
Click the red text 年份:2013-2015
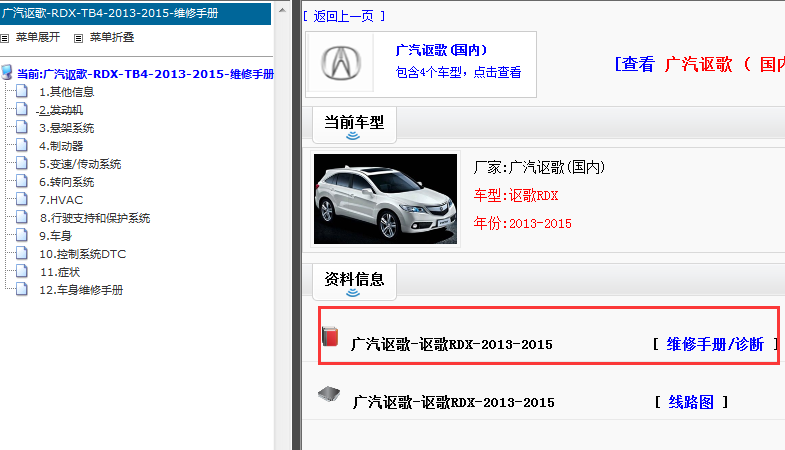click(523, 223)
